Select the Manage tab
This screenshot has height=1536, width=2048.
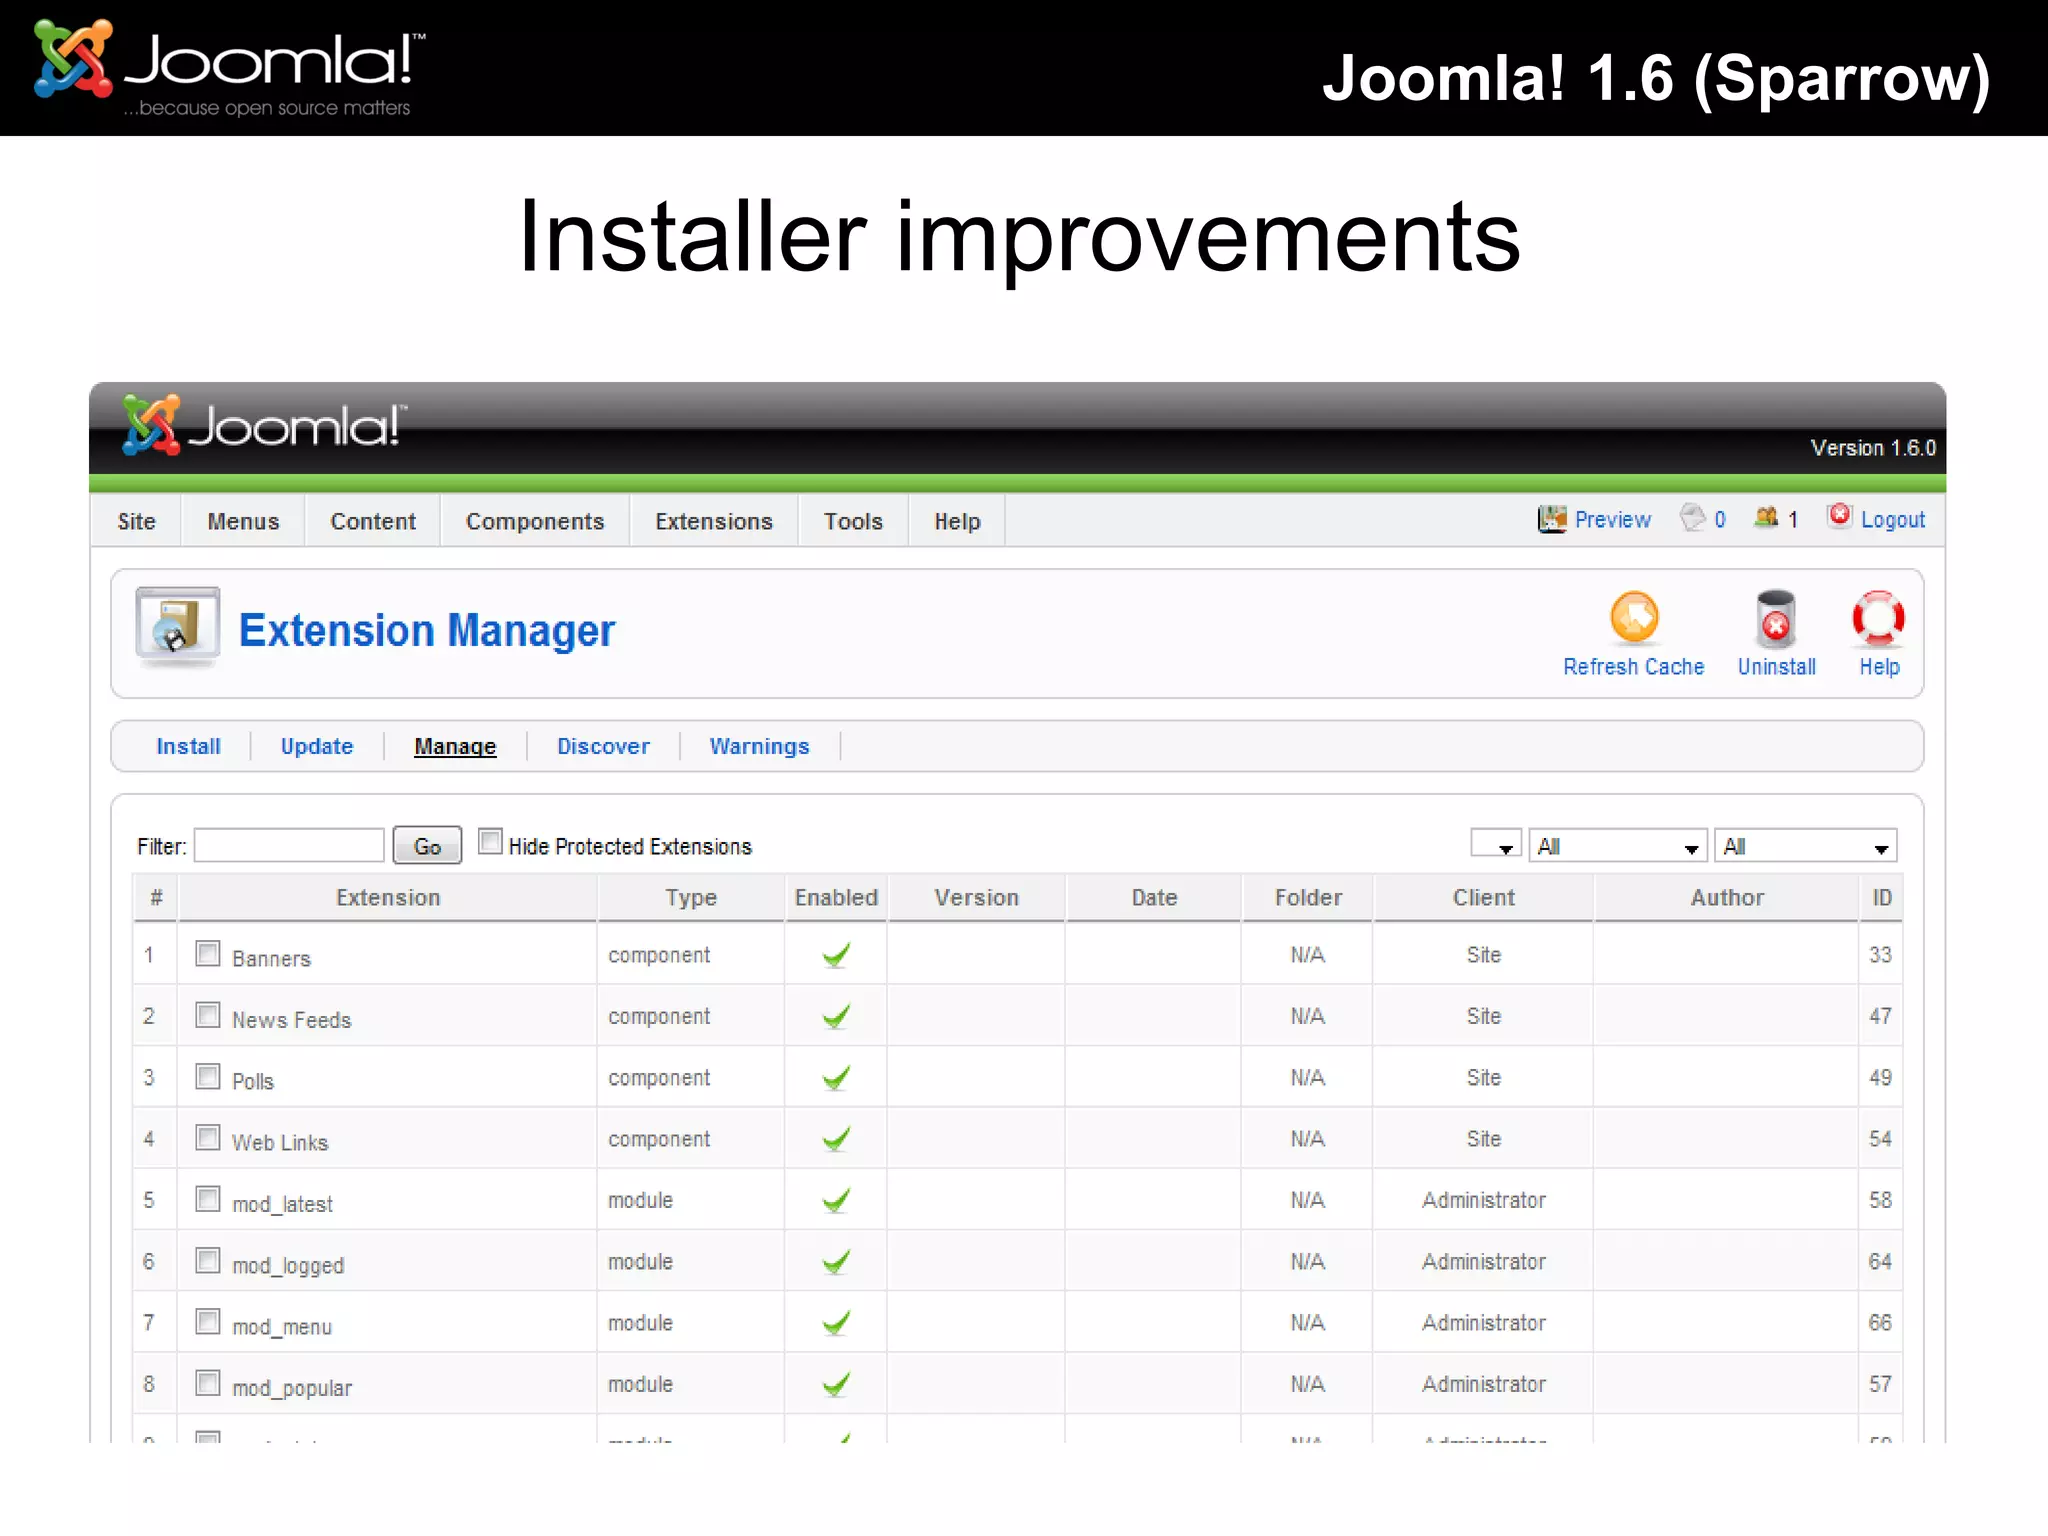455,746
